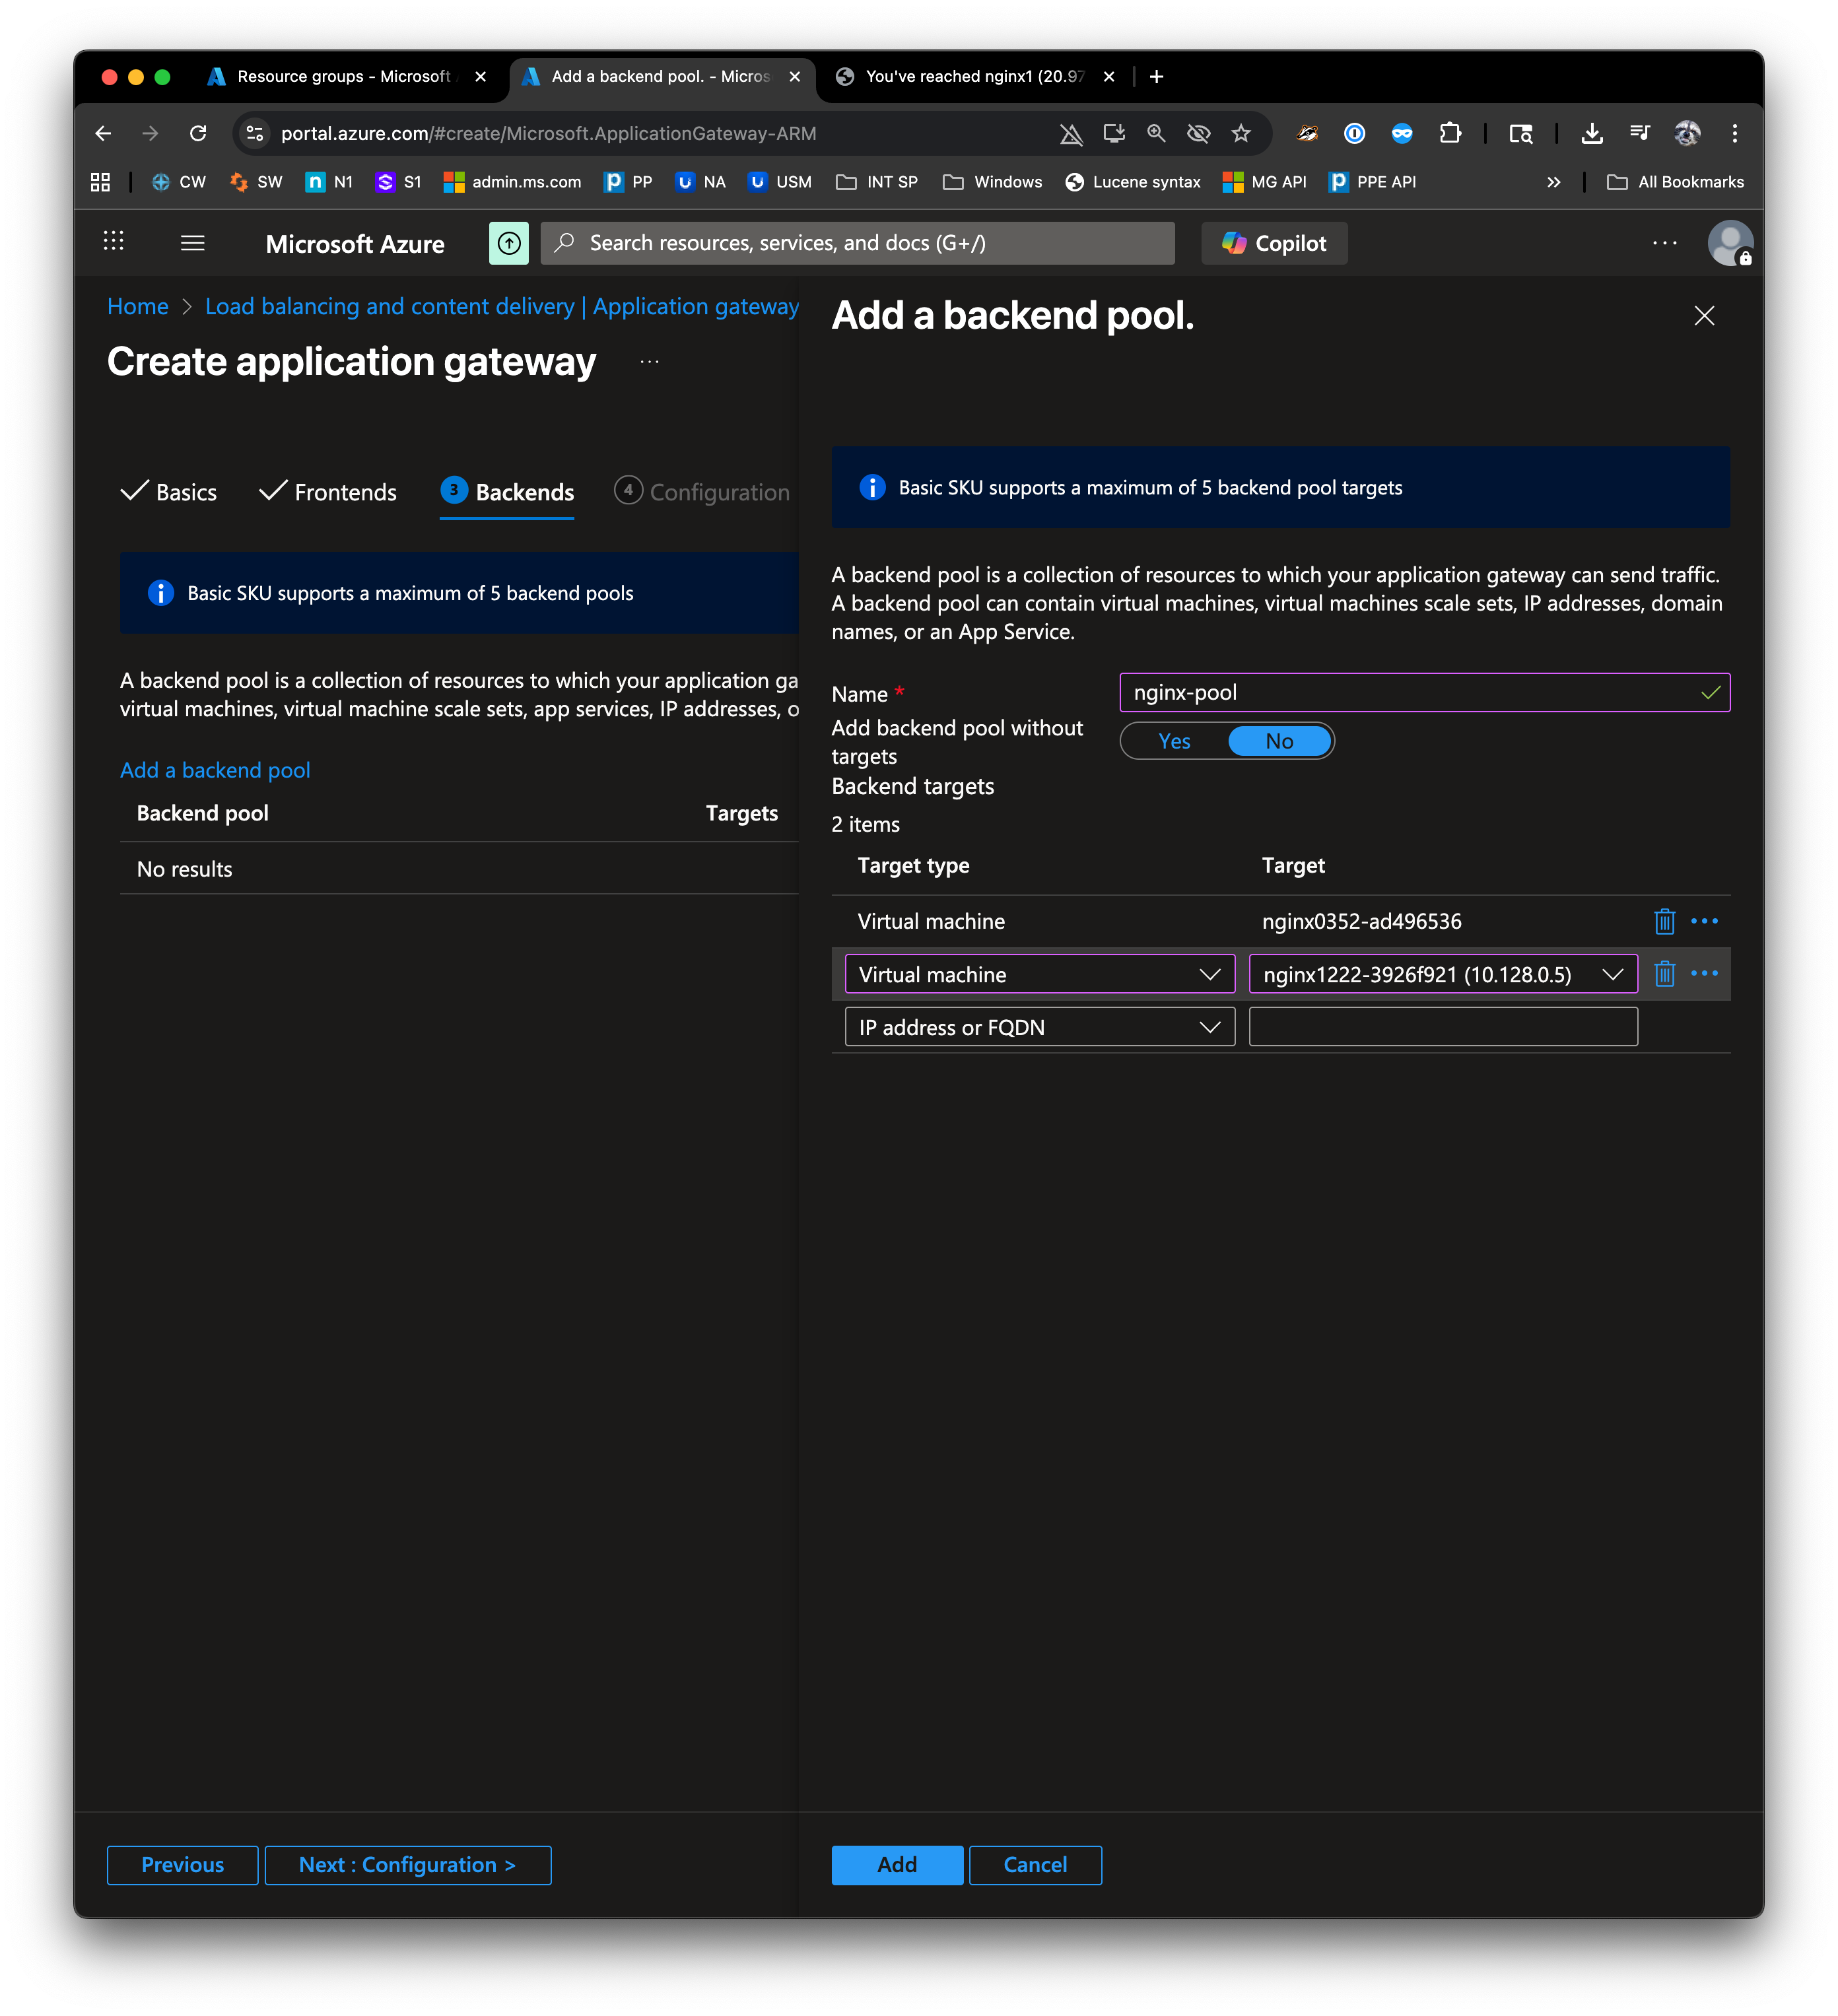Click the Azure apps grid waffle icon
This screenshot has height=2016, width=1838.
(x=114, y=241)
